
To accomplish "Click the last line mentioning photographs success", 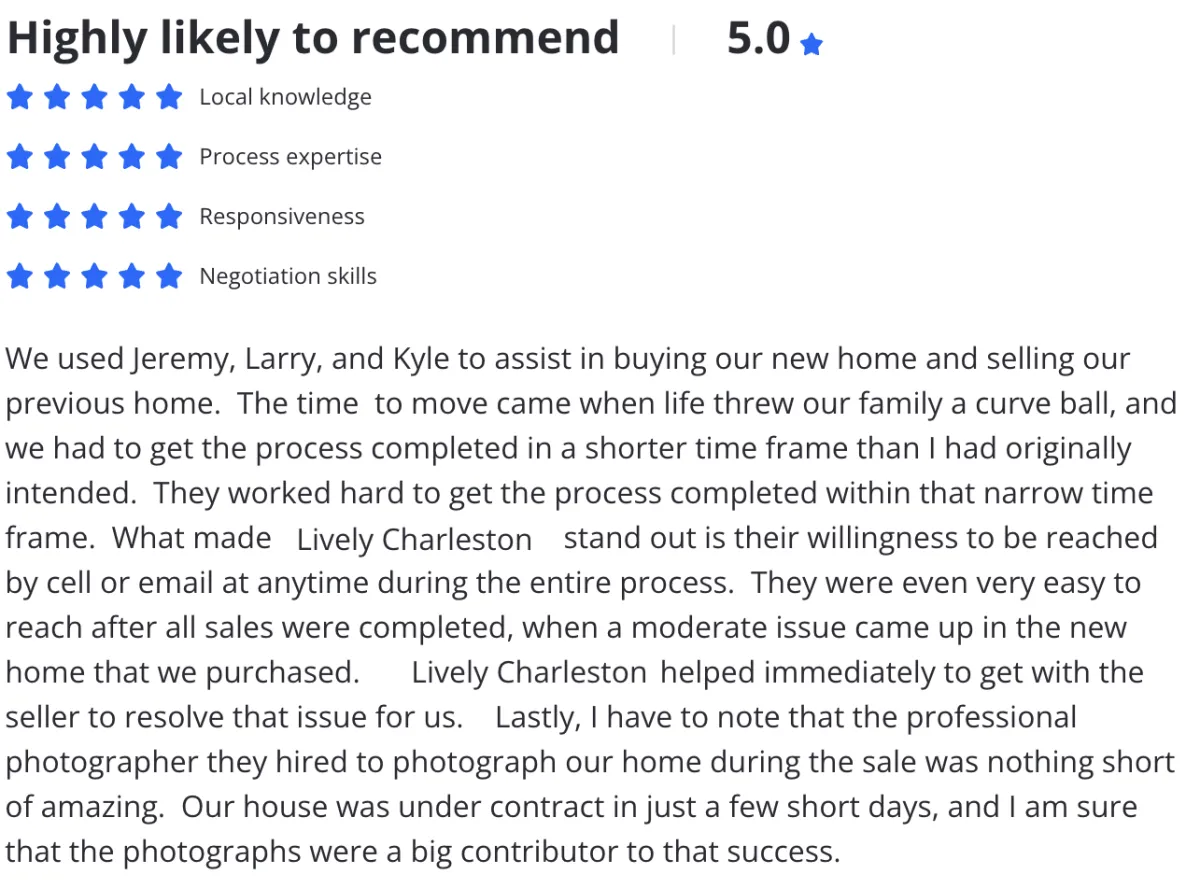I will pyautogui.click(x=422, y=851).
